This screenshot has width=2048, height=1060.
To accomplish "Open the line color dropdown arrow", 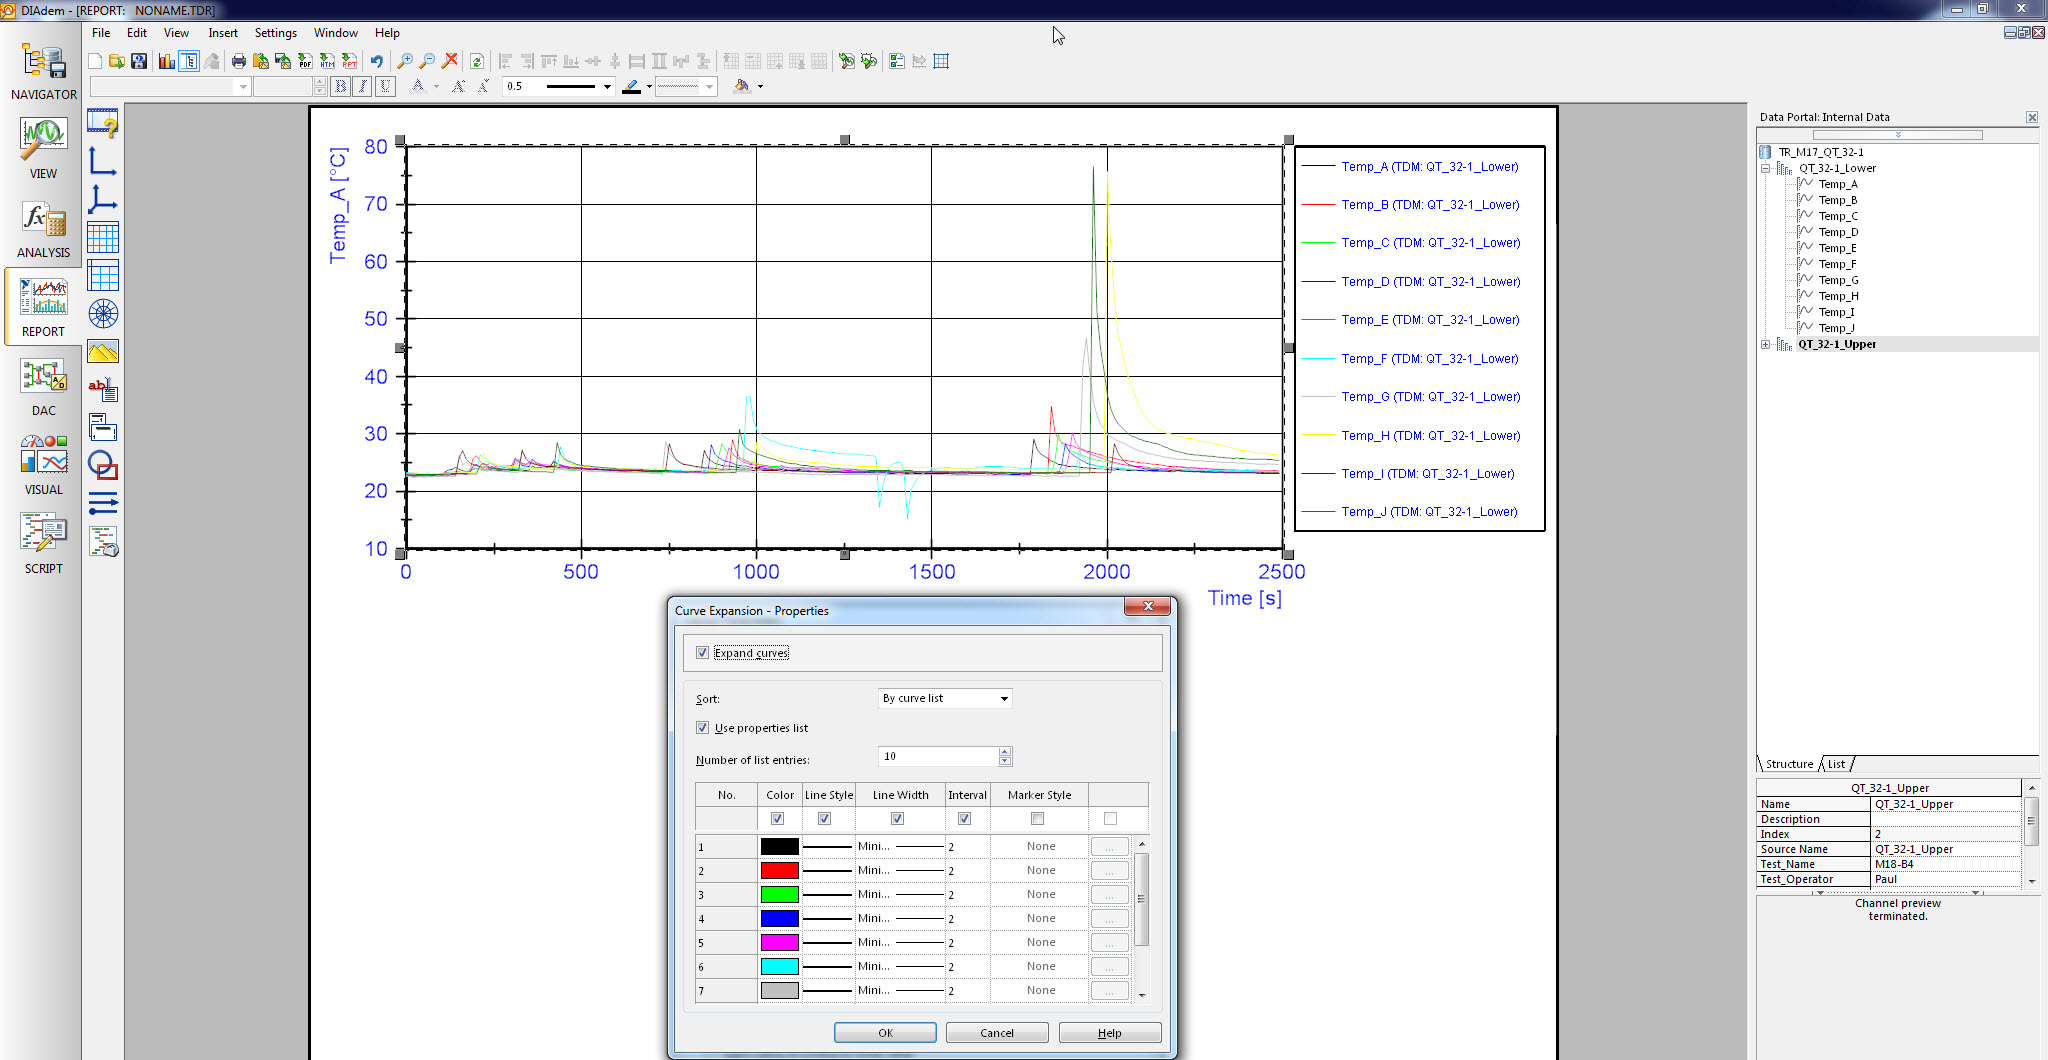I will click(x=650, y=87).
